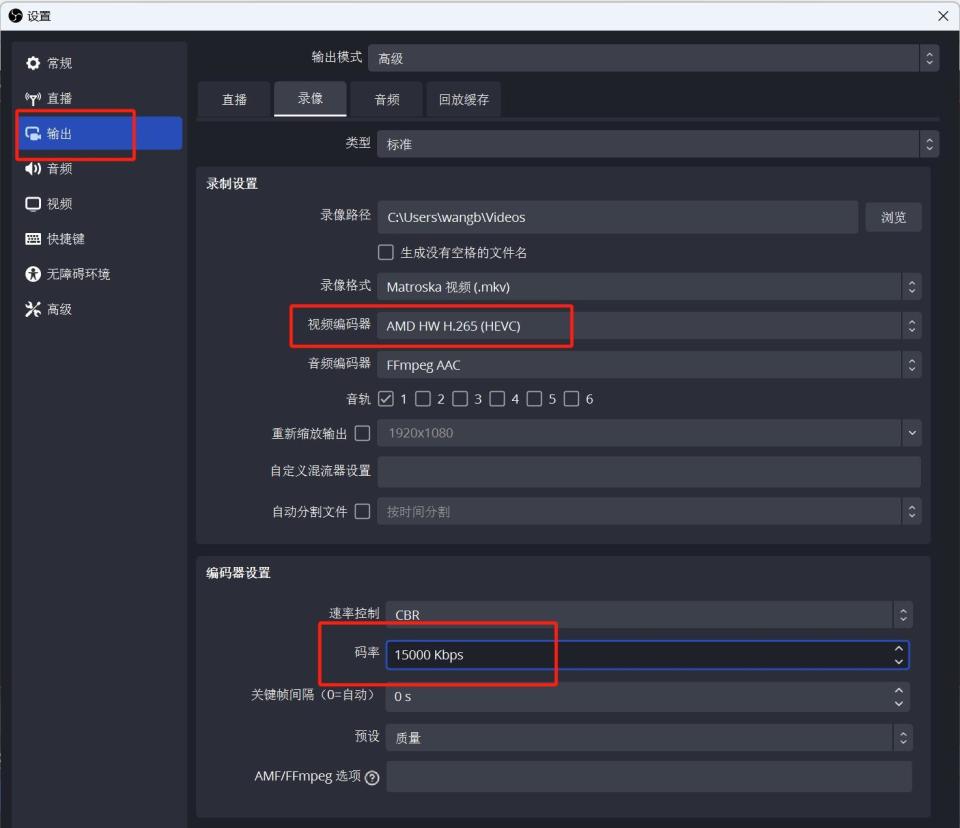Screen dimensions: 960x828
Task: Open 视频编码器 dropdown AMD HW H.265
Action: coord(649,326)
